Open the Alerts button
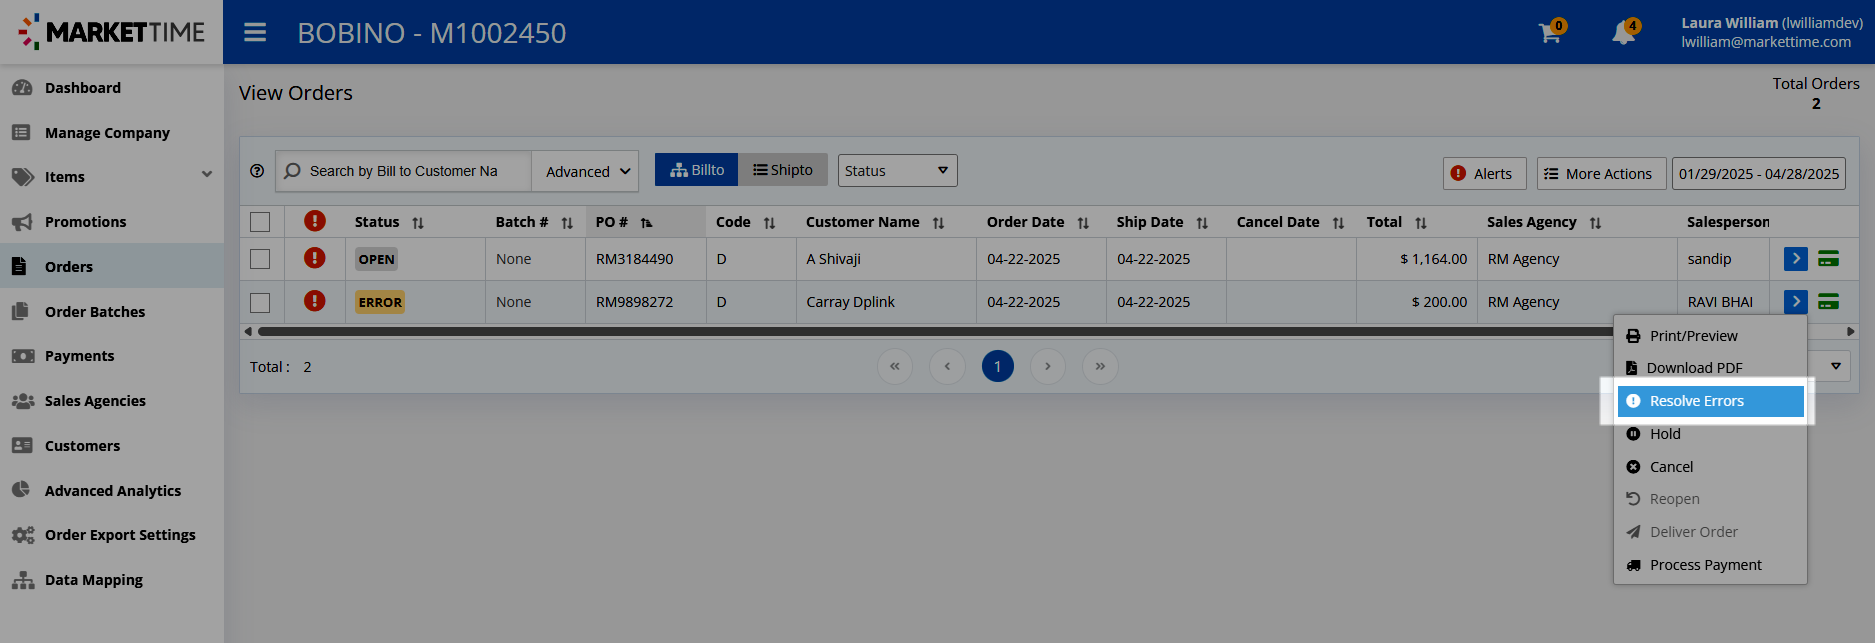The height and width of the screenshot is (643, 1875). tap(1484, 173)
